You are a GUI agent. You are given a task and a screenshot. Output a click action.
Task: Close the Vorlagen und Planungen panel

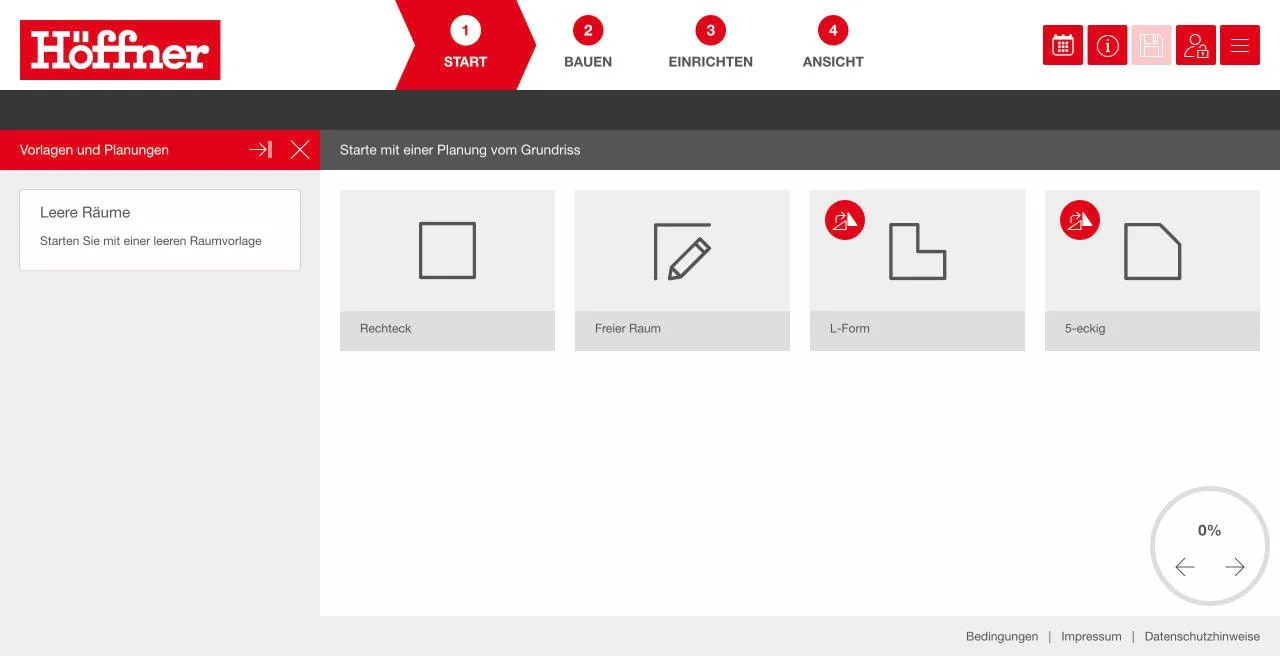tap(300, 150)
